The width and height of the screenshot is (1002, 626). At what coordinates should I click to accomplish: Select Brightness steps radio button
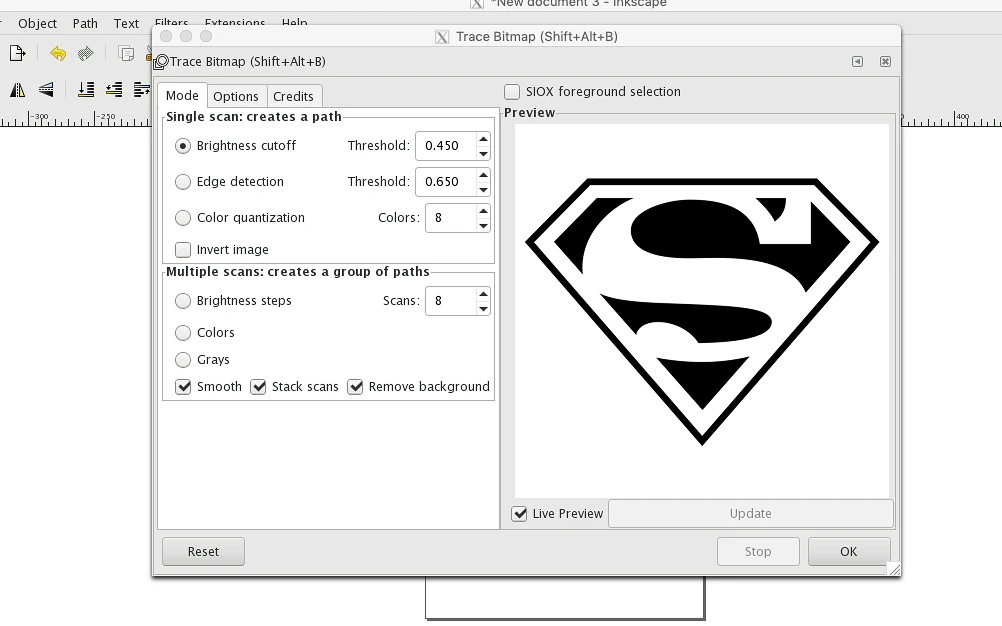[x=183, y=301]
